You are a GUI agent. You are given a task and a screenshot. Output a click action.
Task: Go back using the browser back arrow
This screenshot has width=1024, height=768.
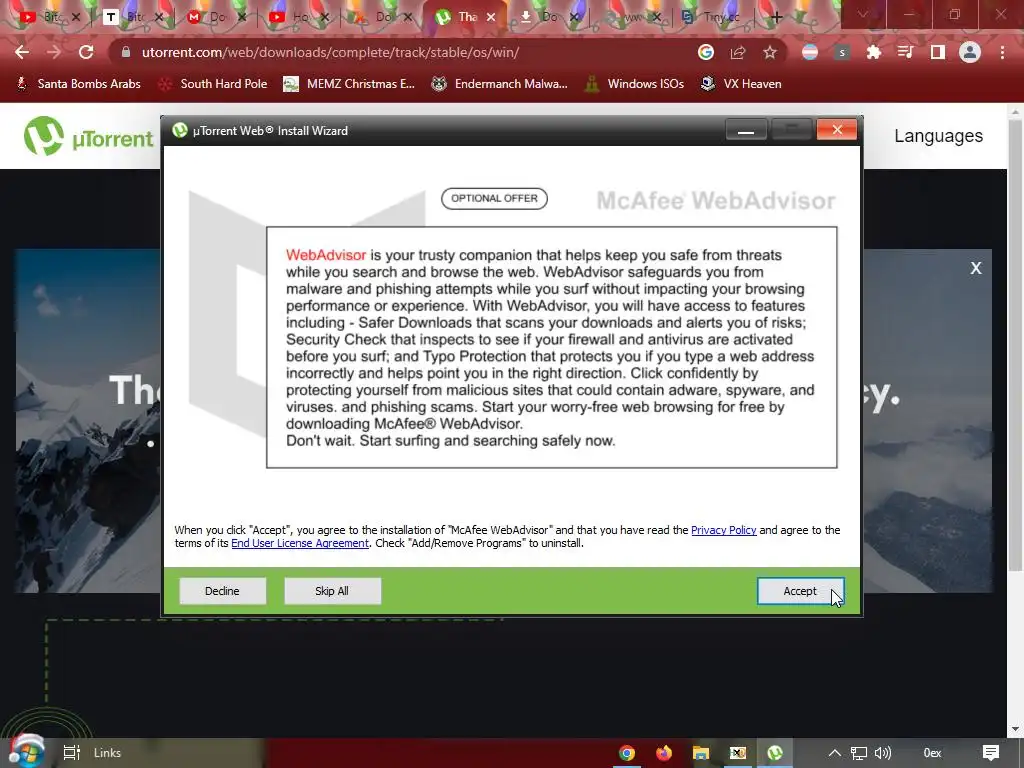pos(22,52)
